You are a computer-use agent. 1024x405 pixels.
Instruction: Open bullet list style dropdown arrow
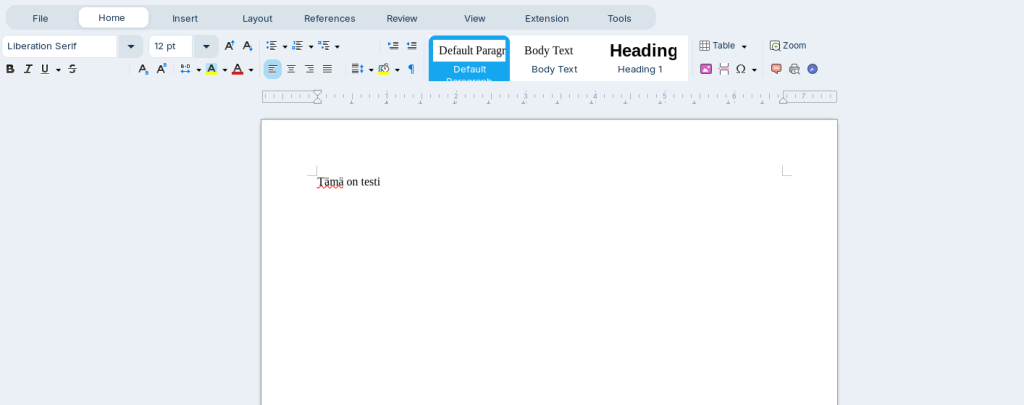pos(285,46)
